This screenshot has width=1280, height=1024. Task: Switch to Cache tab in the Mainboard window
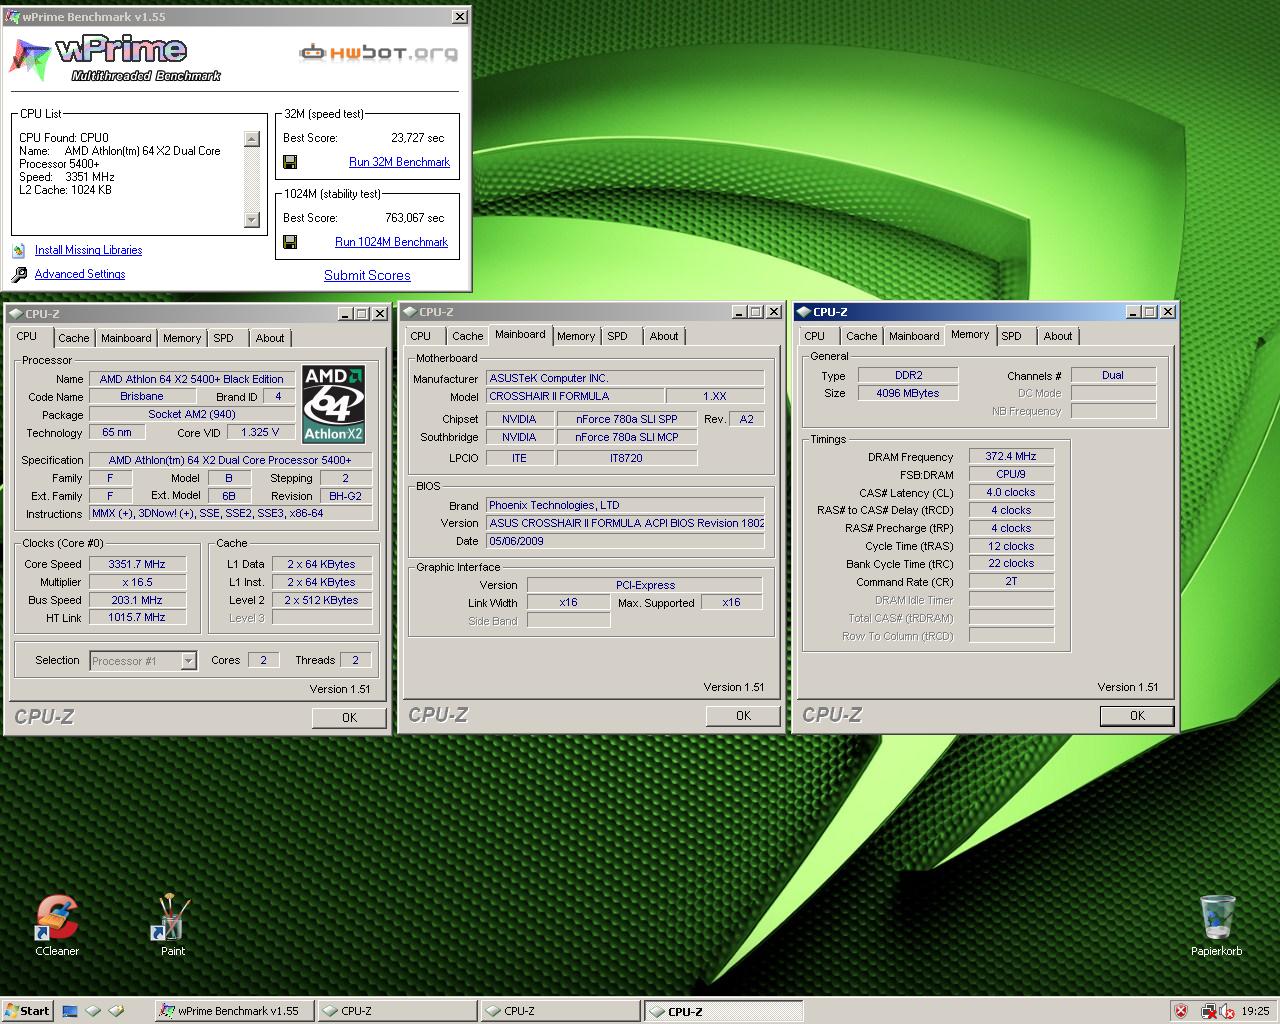(x=467, y=336)
